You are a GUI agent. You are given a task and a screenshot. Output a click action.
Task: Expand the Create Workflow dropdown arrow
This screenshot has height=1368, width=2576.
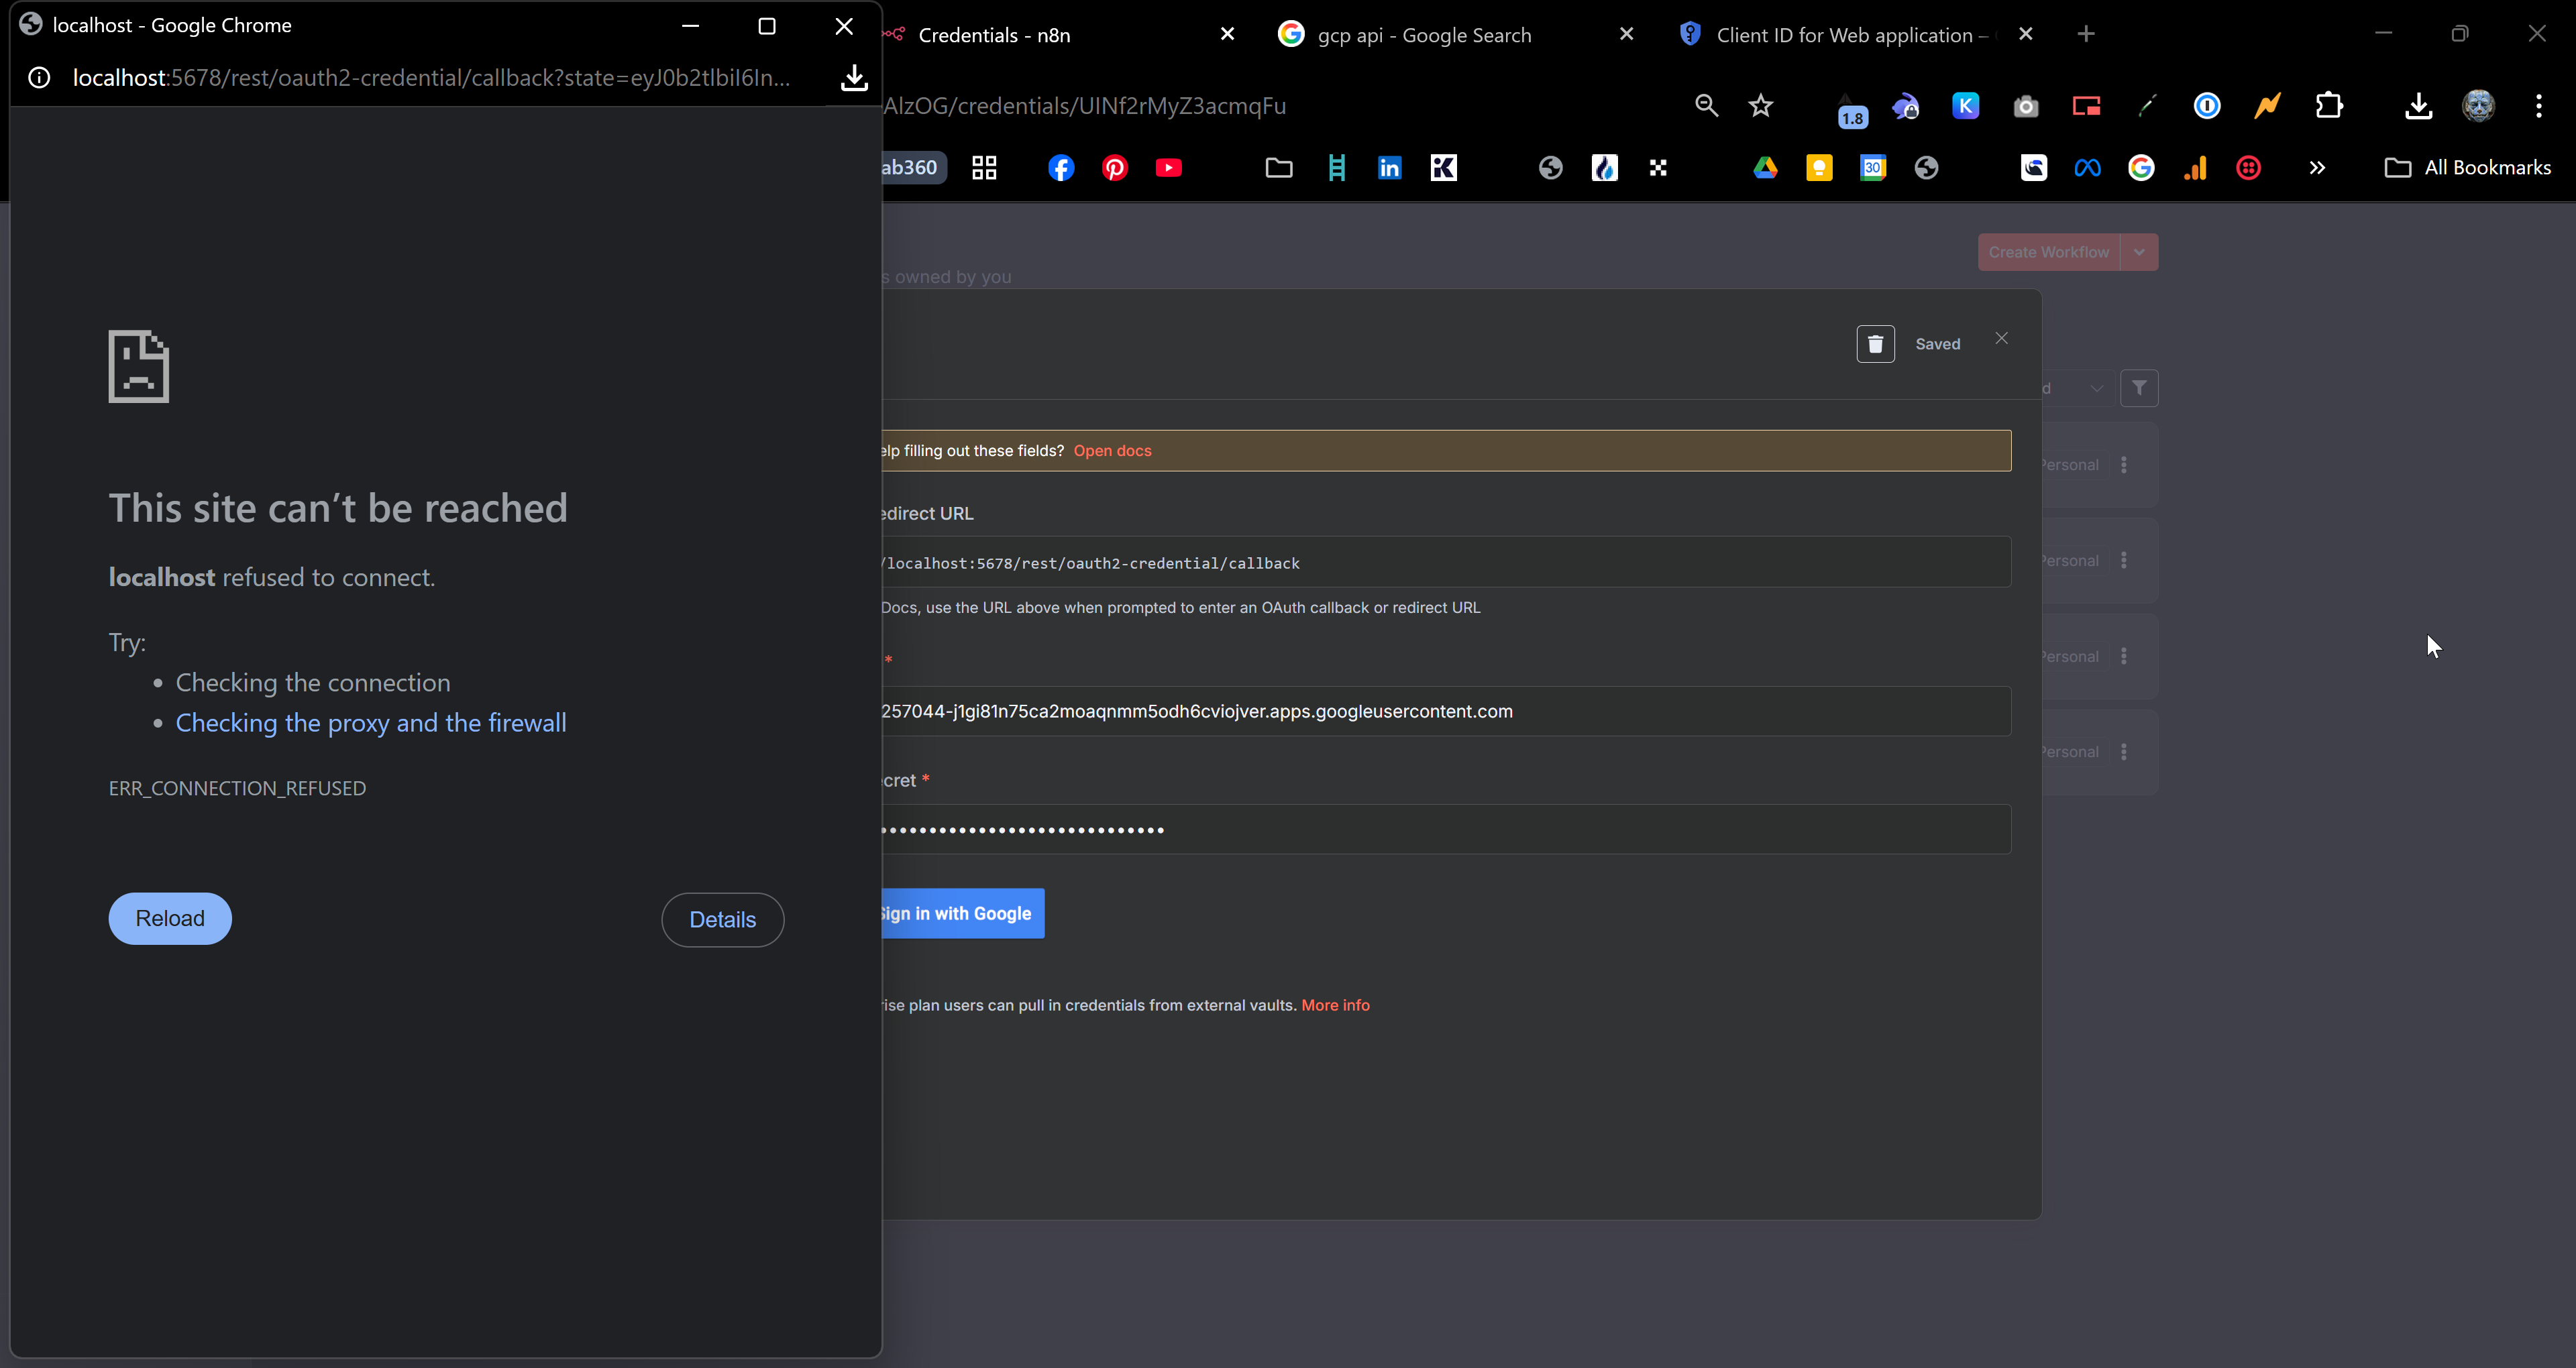(2139, 252)
